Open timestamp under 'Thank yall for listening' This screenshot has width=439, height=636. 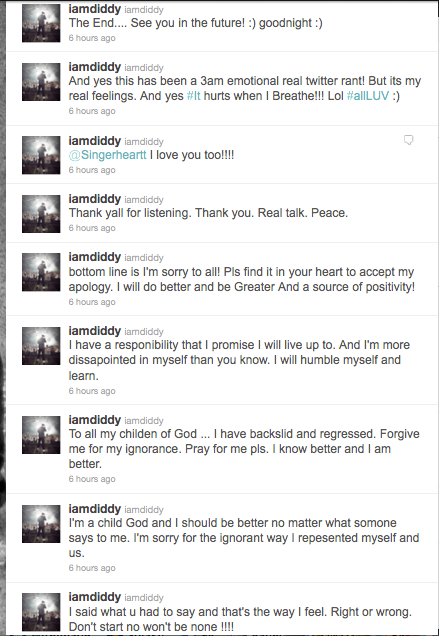pos(92,228)
